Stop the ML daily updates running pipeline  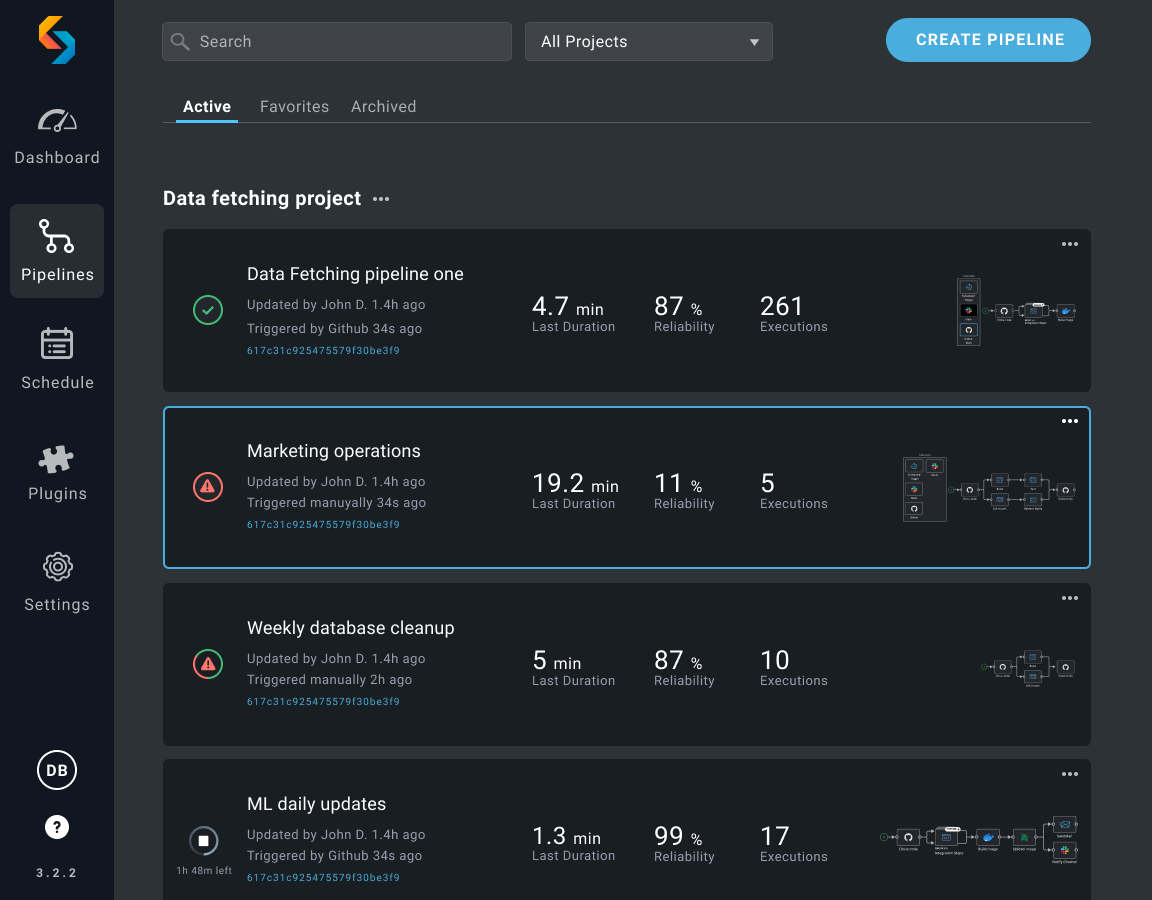coord(204,840)
